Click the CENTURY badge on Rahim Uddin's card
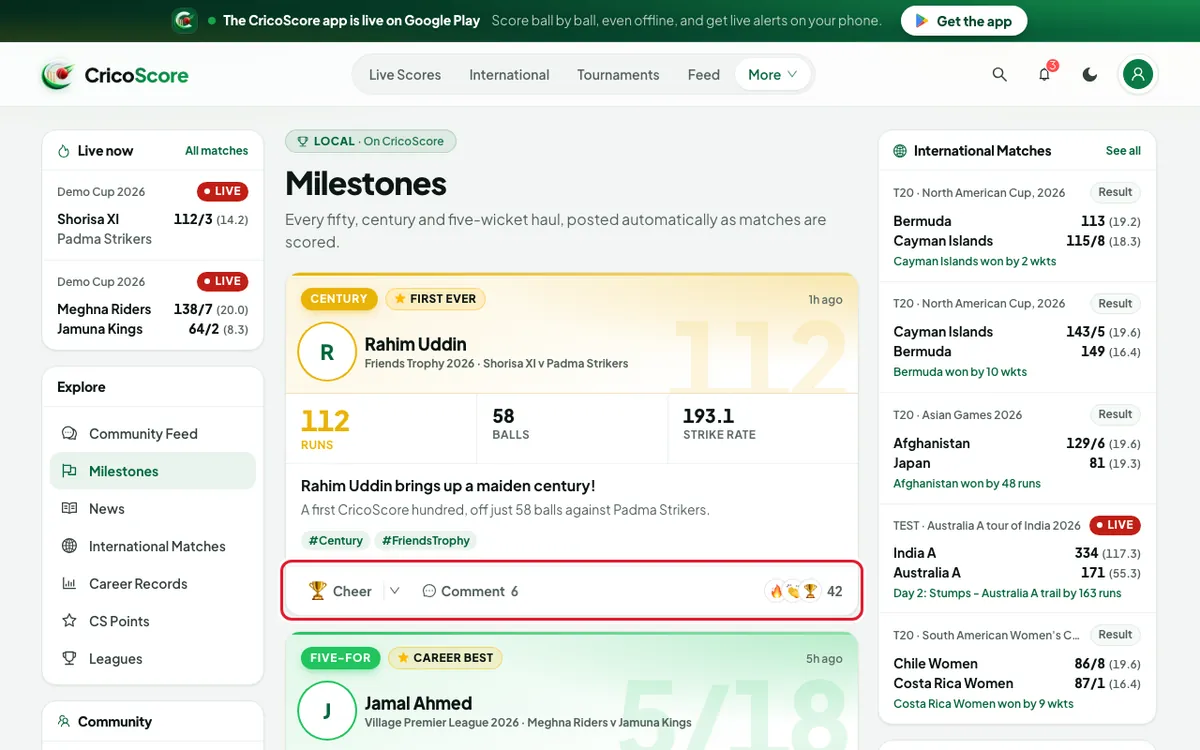Image resolution: width=1200 pixels, height=750 pixels. pyautogui.click(x=339, y=299)
